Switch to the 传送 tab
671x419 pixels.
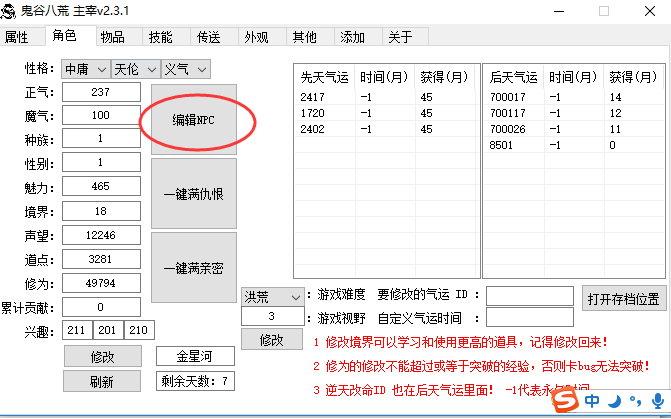(214, 37)
